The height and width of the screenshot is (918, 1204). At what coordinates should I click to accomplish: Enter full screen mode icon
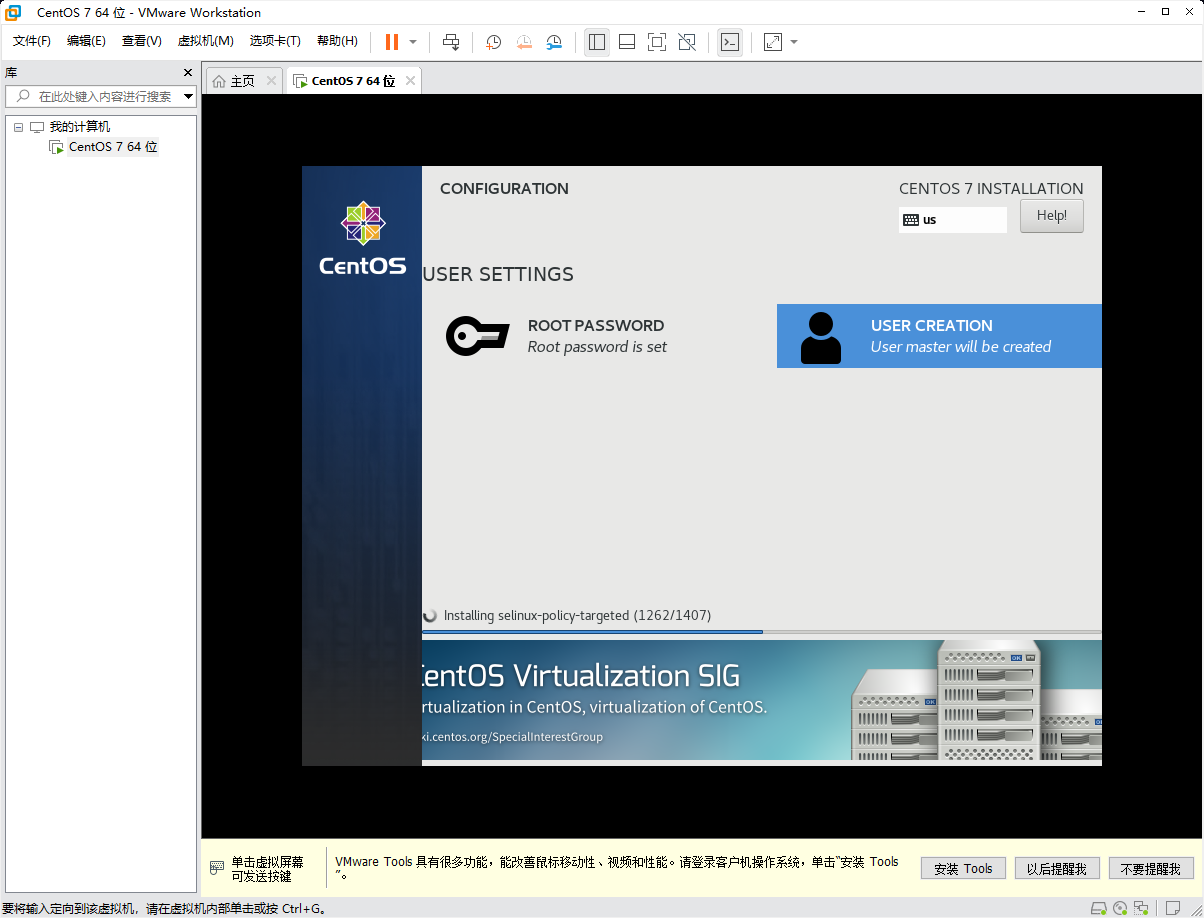[x=657, y=42]
